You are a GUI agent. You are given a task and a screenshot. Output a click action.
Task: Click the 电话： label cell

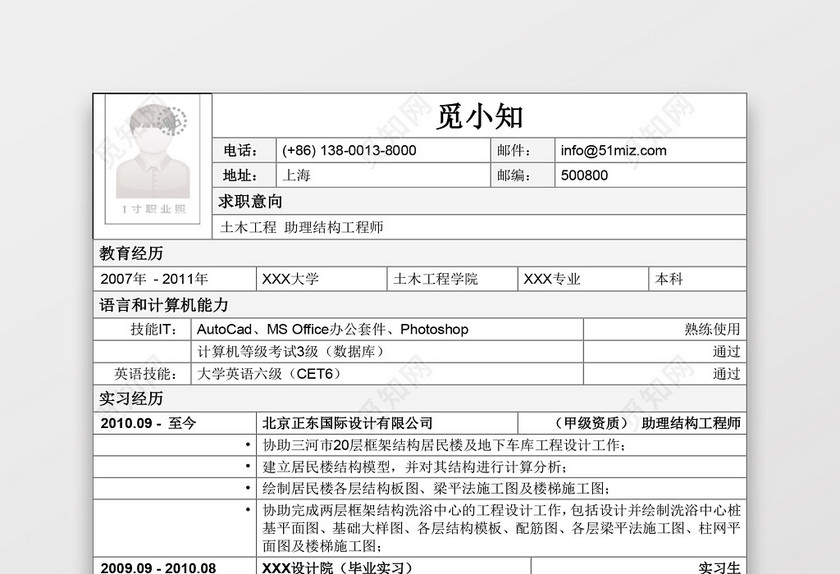pos(244,151)
